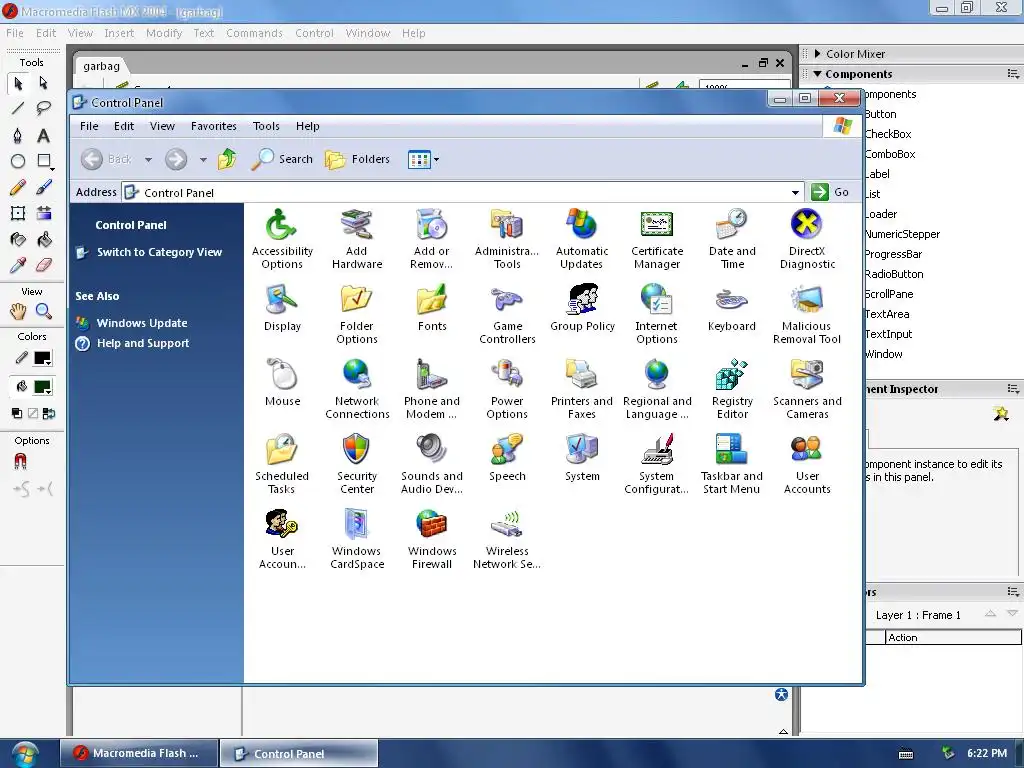Click the taskbar clock showing 6:22 PM
The height and width of the screenshot is (768, 1024).
tap(987, 753)
